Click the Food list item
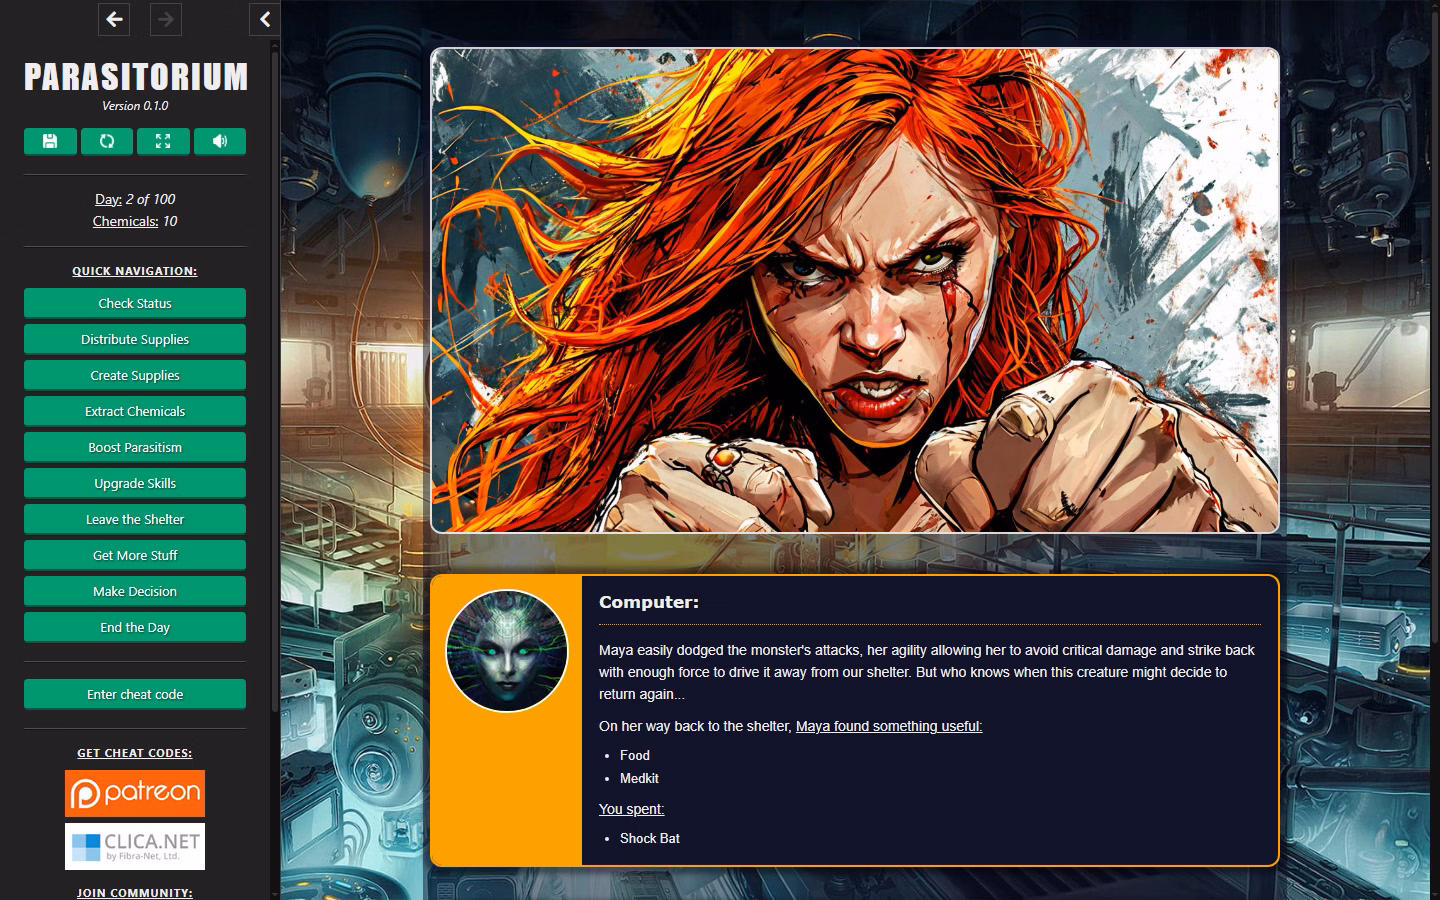This screenshot has height=900, width=1440. click(x=635, y=755)
